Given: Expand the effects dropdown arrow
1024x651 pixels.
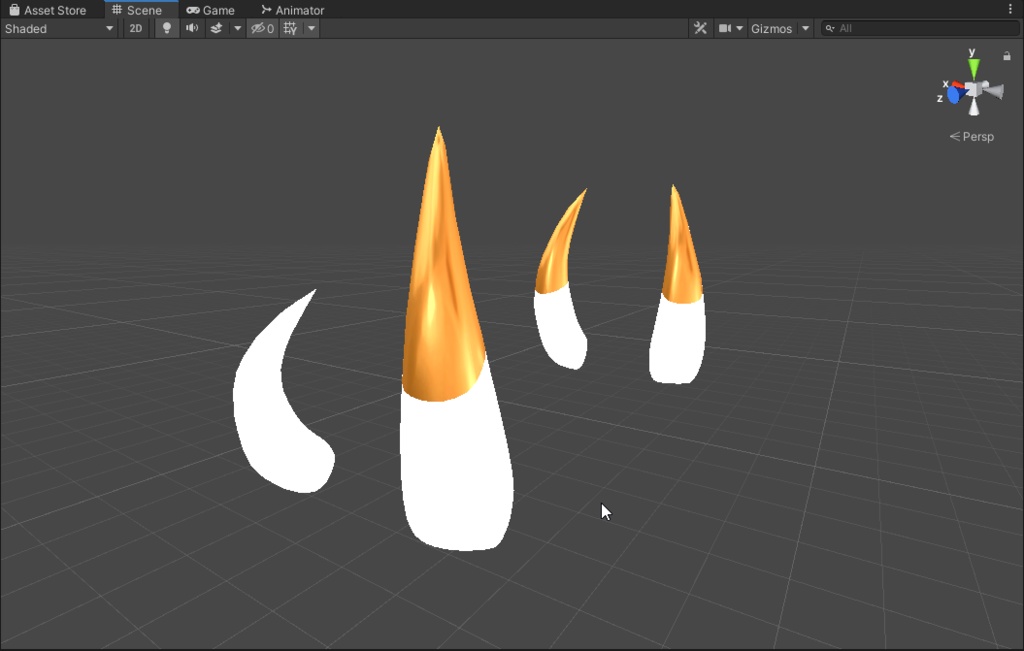Looking at the screenshot, I should click(x=237, y=28).
